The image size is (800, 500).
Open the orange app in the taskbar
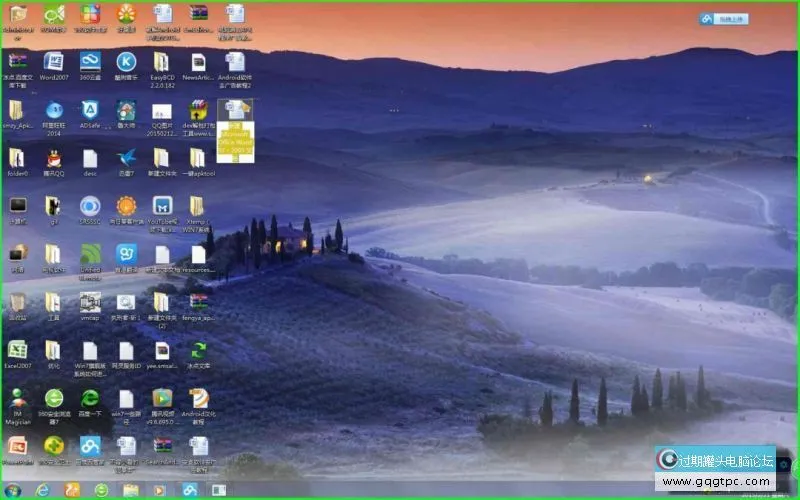point(72,490)
